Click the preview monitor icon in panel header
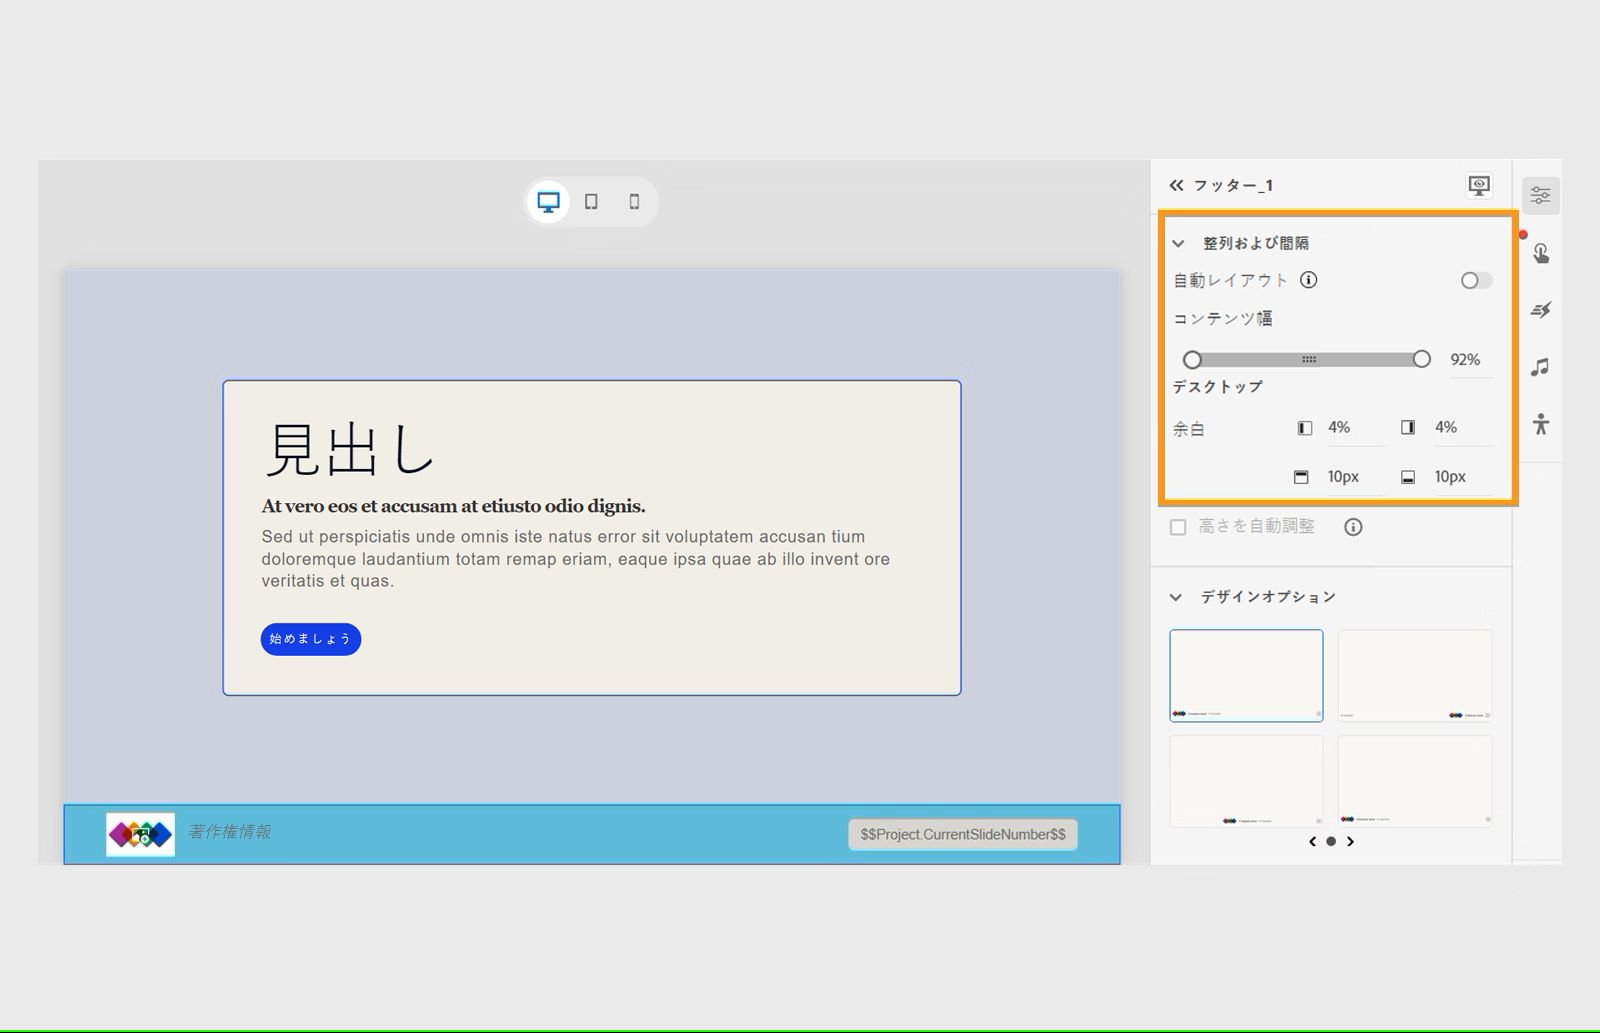This screenshot has width=1600, height=1033. 1479,185
